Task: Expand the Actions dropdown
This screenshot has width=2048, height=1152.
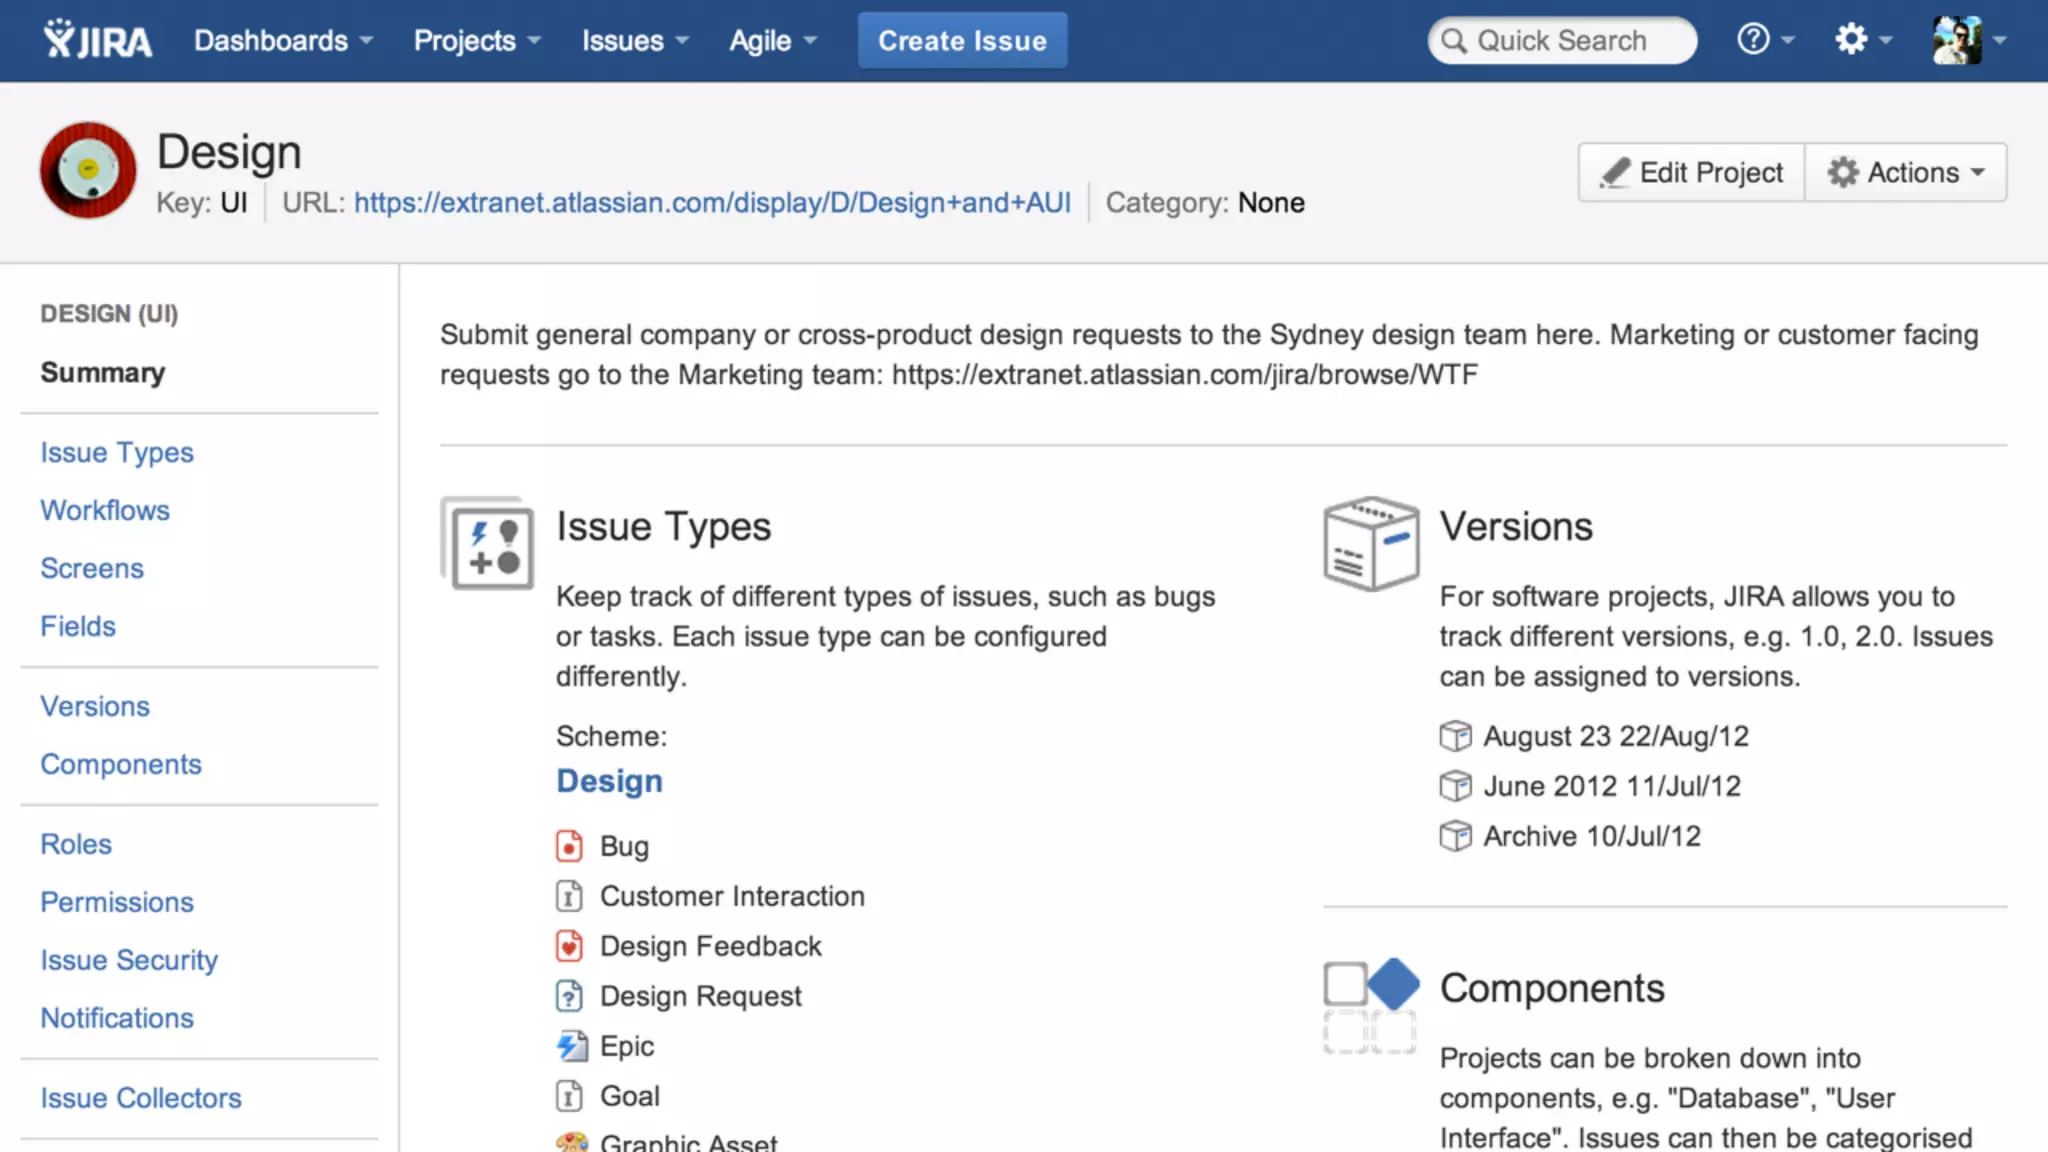Action: coord(1906,172)
